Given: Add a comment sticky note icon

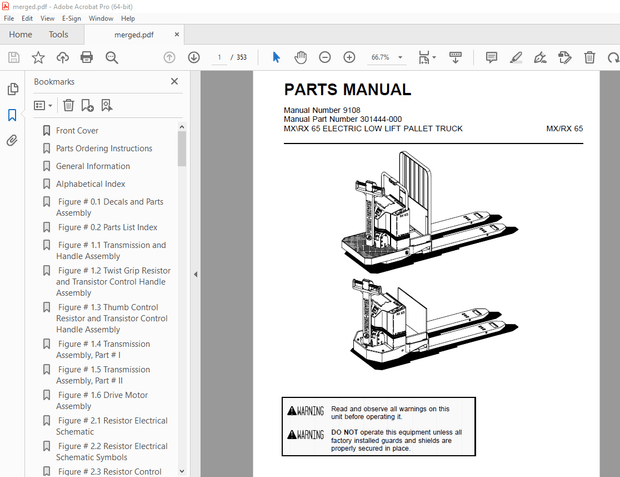Looking at the screenshot, I should [491, 58].
